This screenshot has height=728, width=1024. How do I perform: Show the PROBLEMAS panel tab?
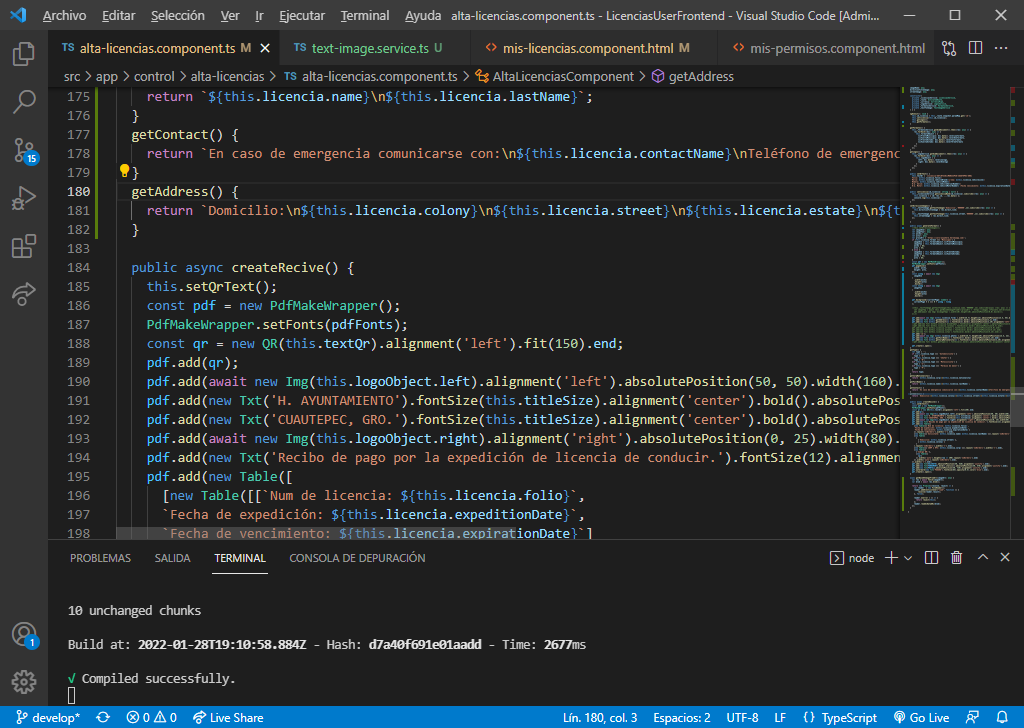coord(100,558)
